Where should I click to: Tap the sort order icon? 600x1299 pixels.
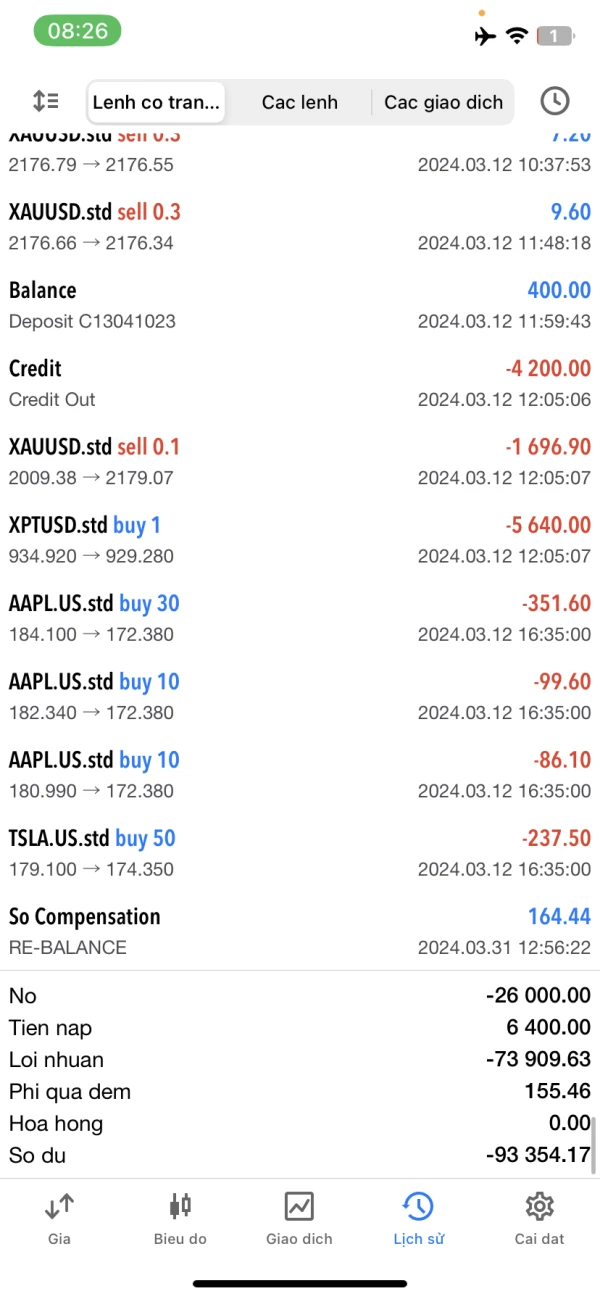click(45, 101)
